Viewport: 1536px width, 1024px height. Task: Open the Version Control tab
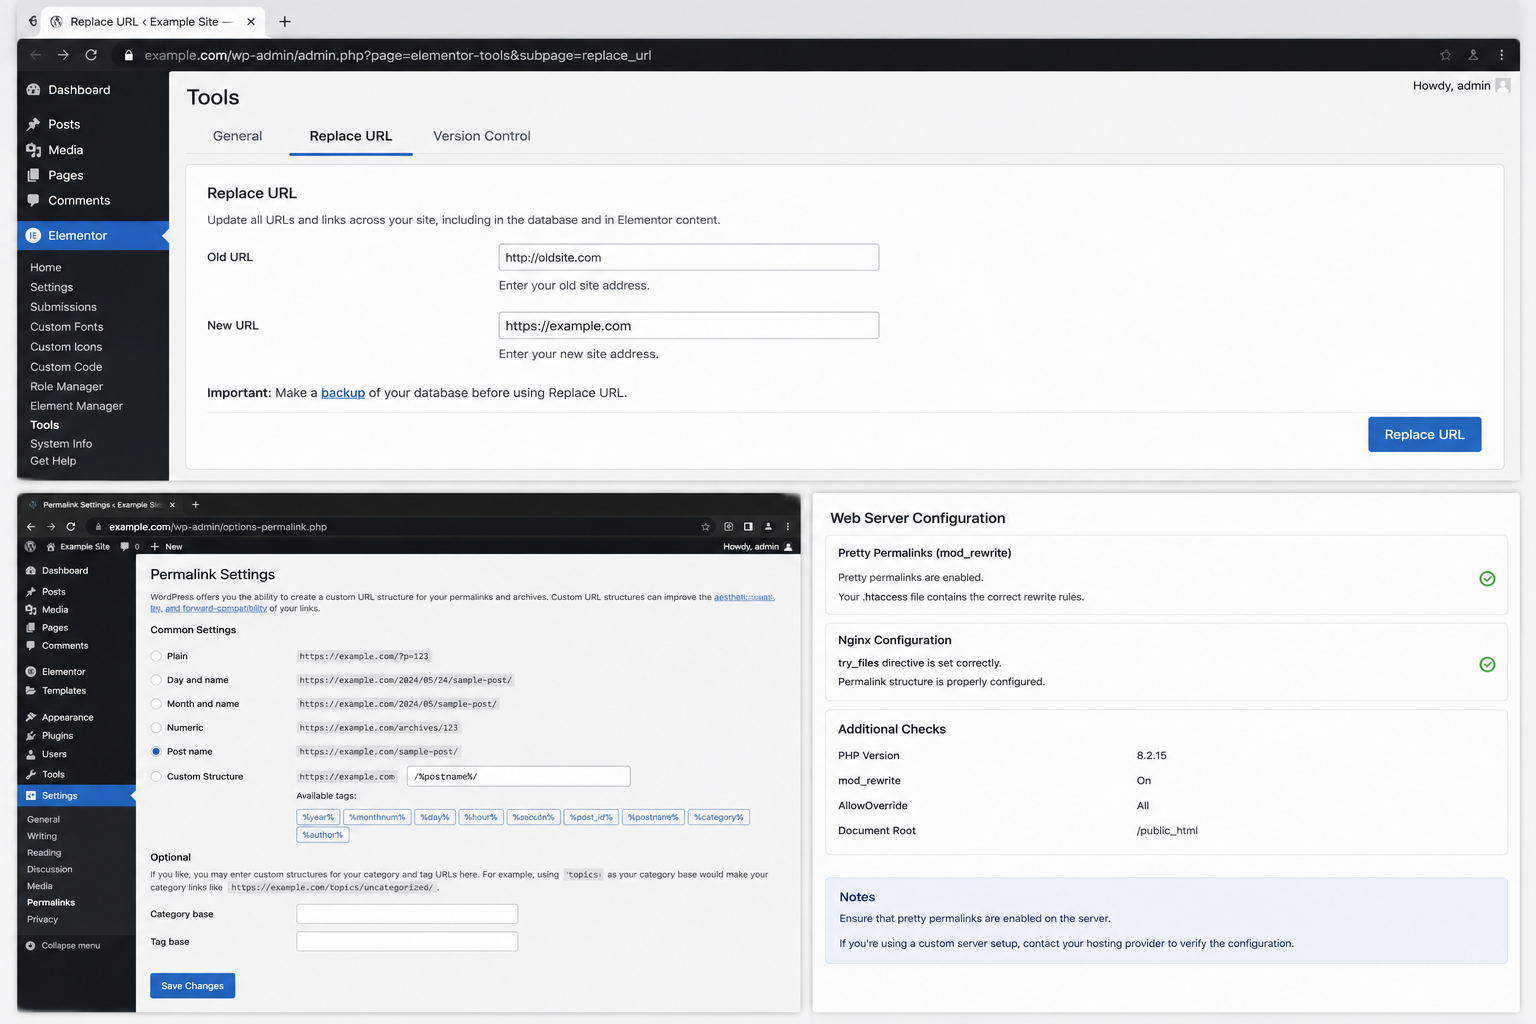click(482, 136)
